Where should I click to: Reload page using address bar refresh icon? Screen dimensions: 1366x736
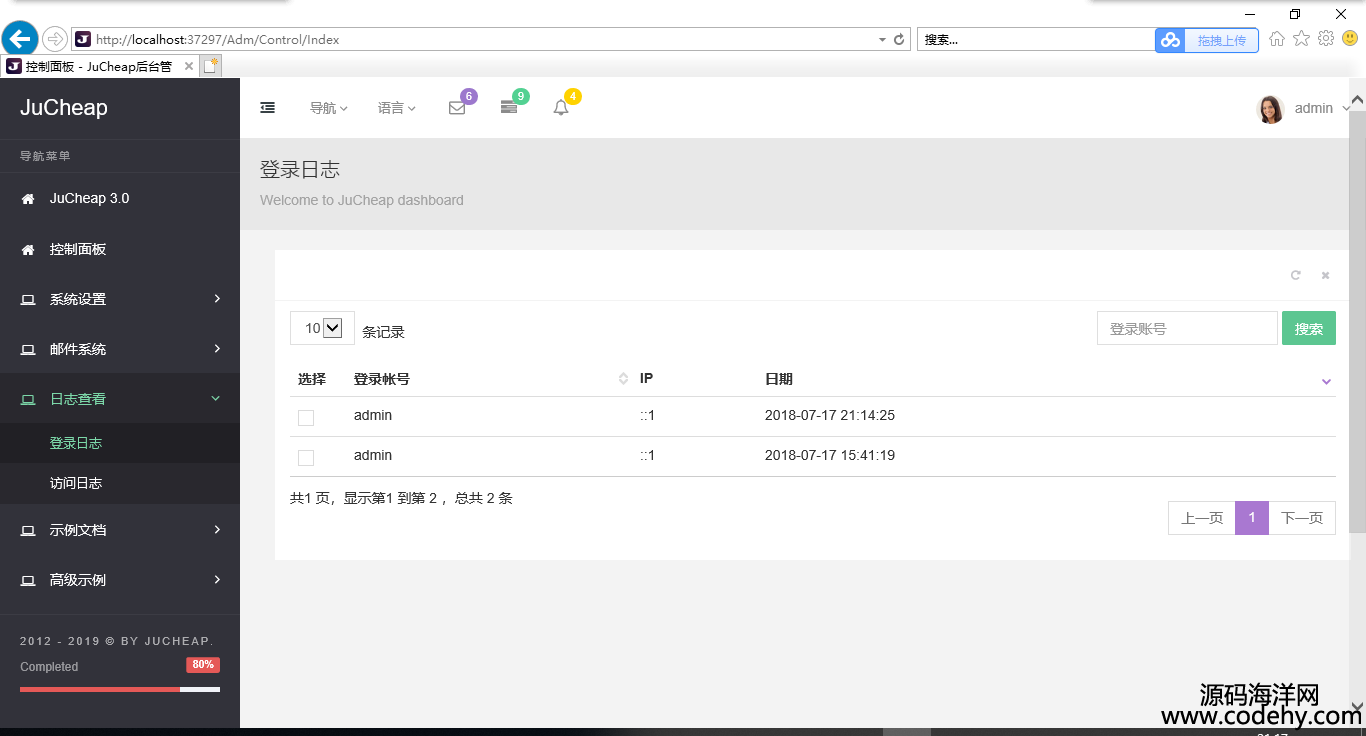pos(899,40)
